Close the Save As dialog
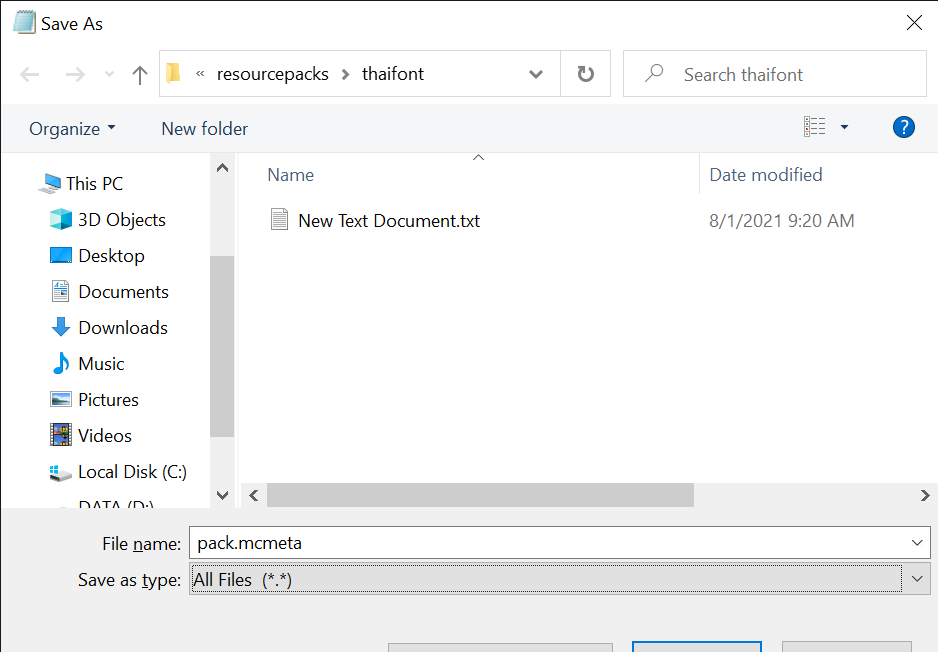 914,23
